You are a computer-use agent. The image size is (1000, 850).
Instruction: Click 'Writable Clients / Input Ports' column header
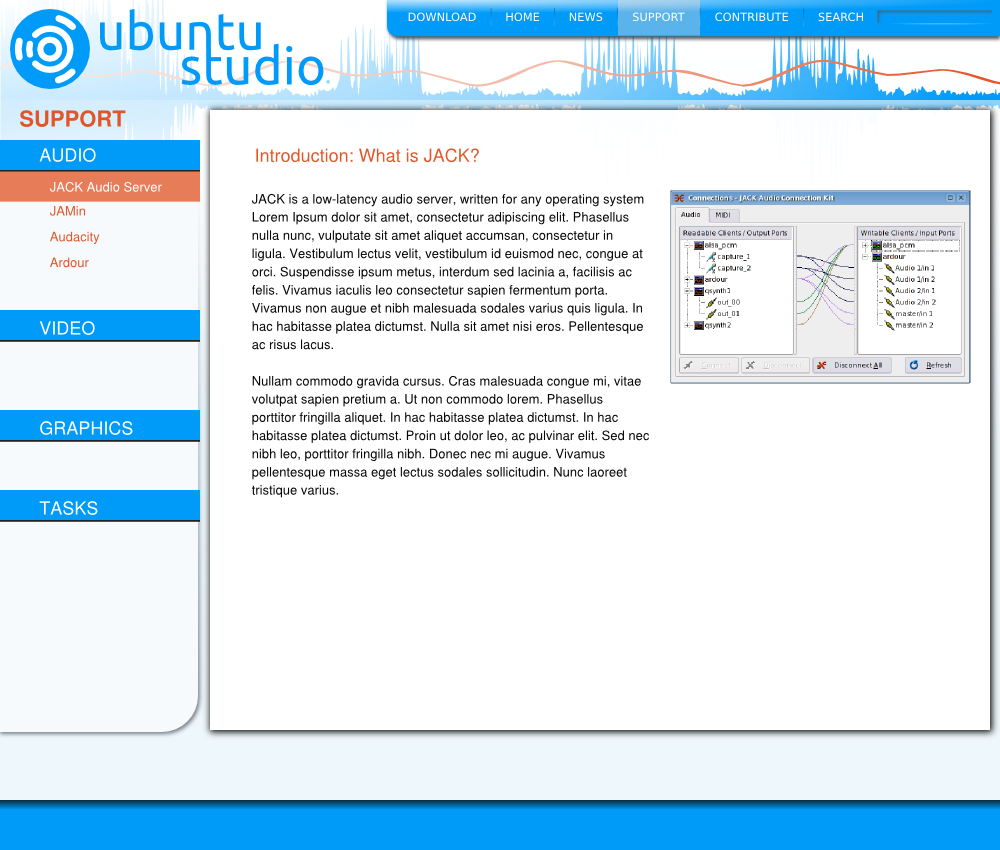[908, 233]
